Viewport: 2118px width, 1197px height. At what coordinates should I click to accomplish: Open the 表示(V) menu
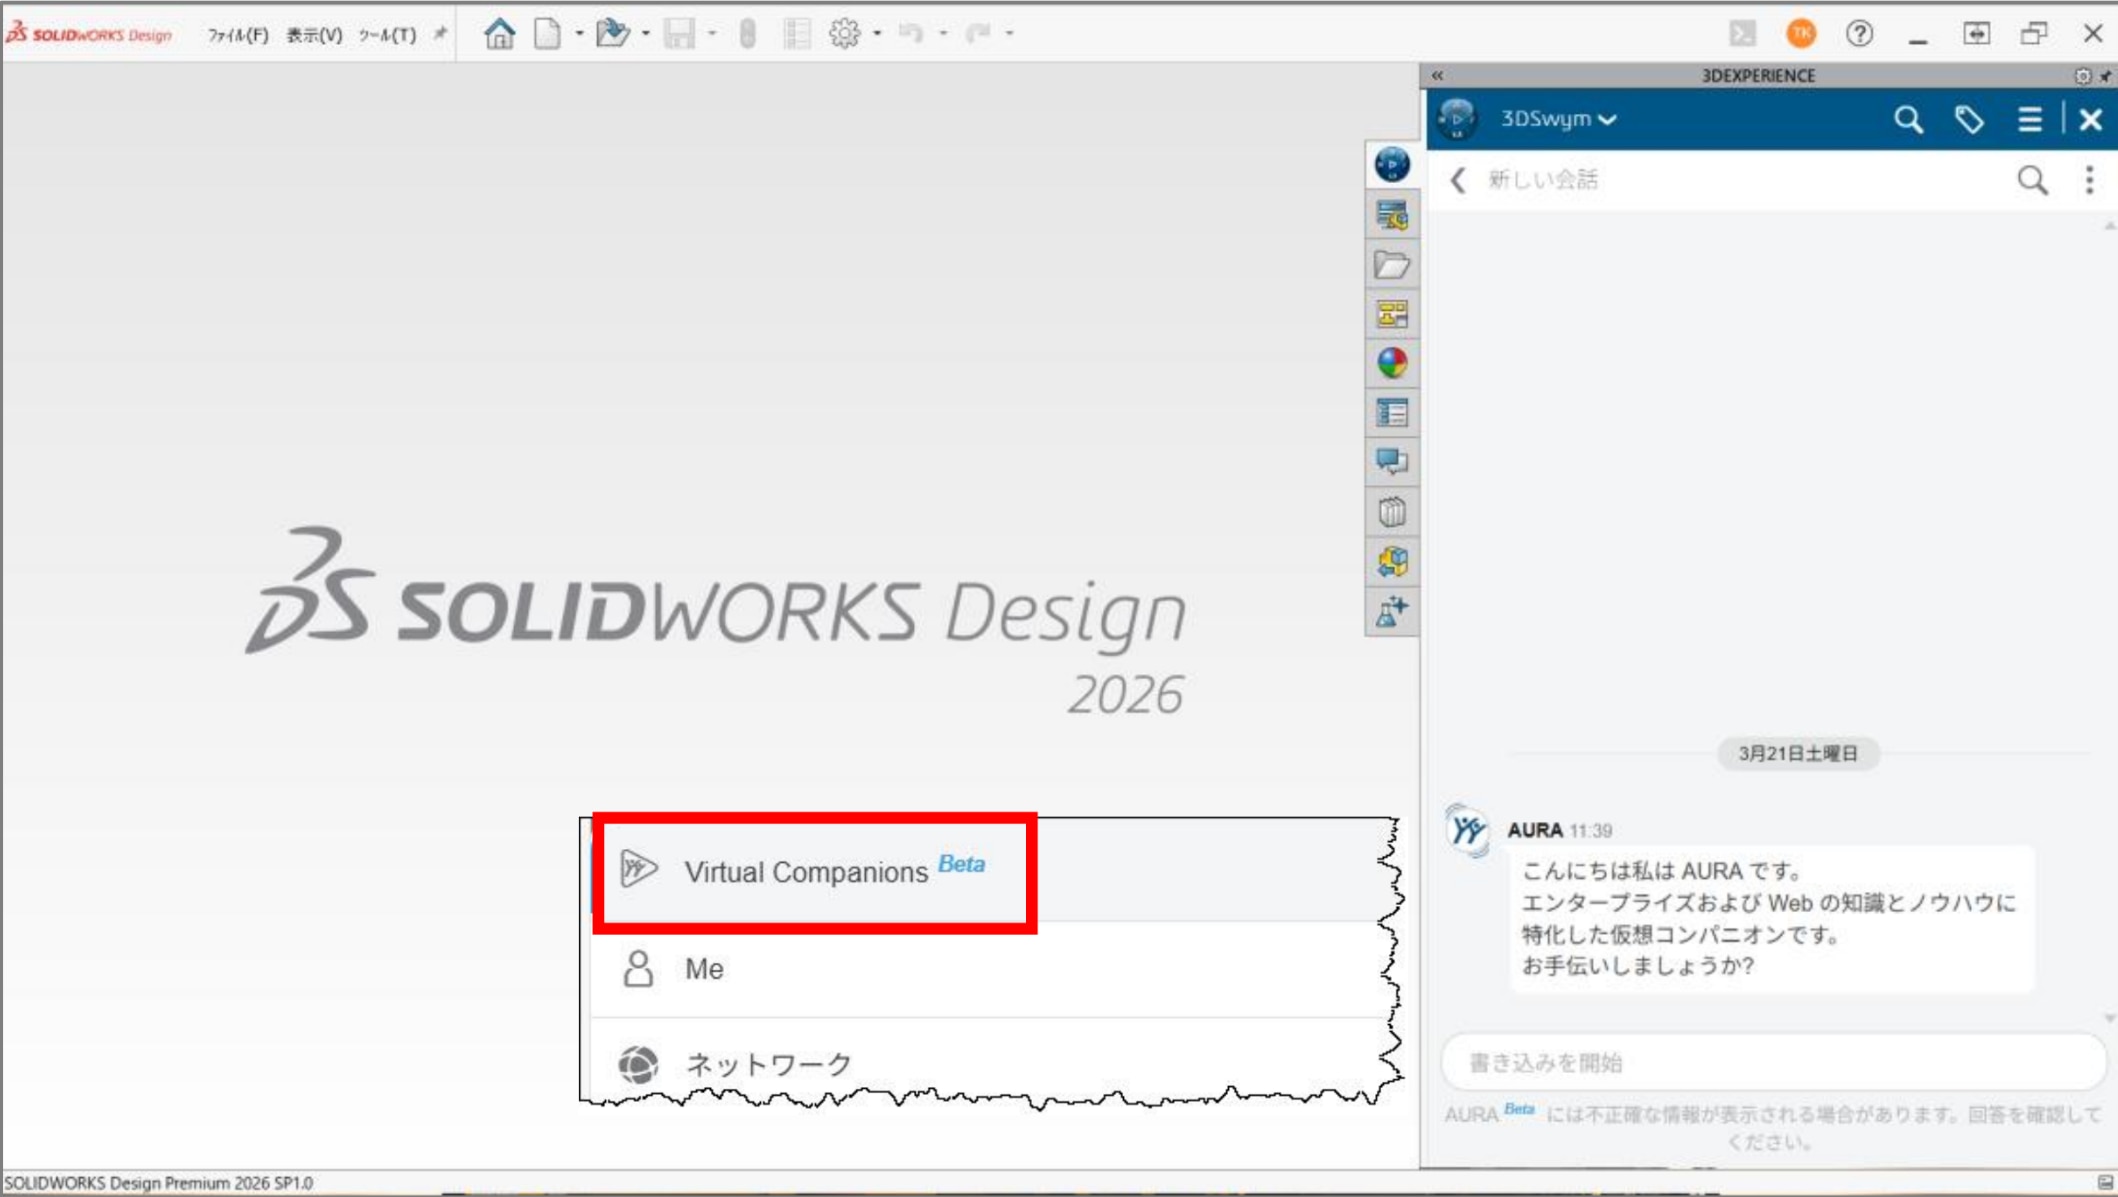[314, 35]
